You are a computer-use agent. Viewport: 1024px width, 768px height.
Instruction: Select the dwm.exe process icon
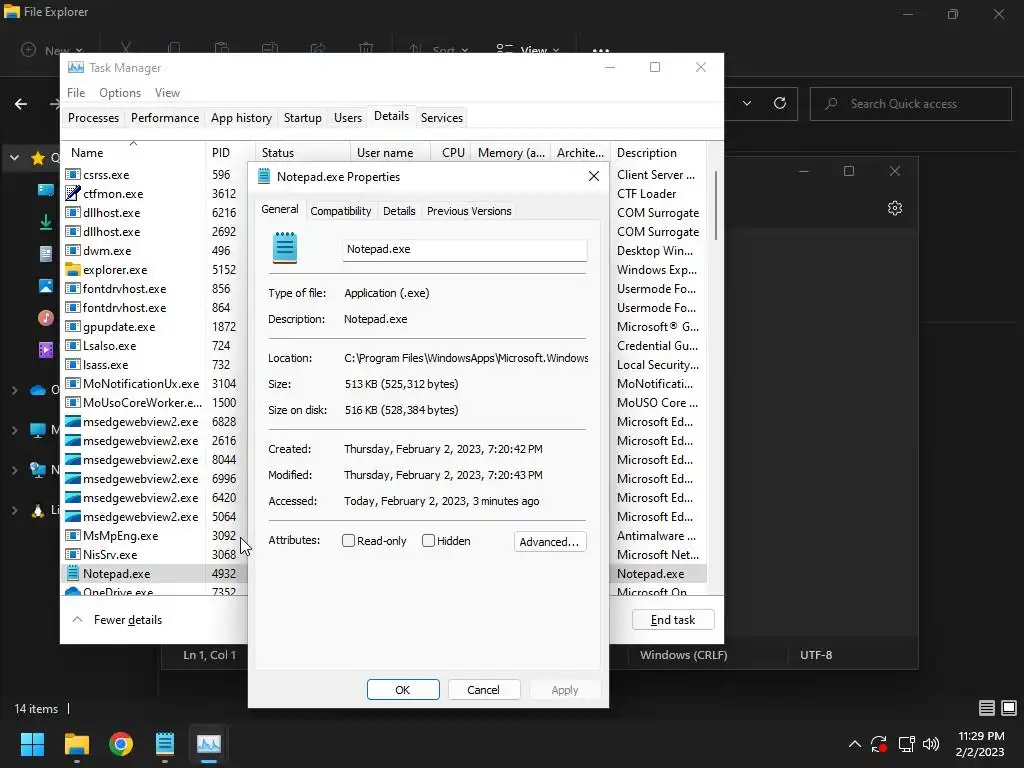(72, 250)
